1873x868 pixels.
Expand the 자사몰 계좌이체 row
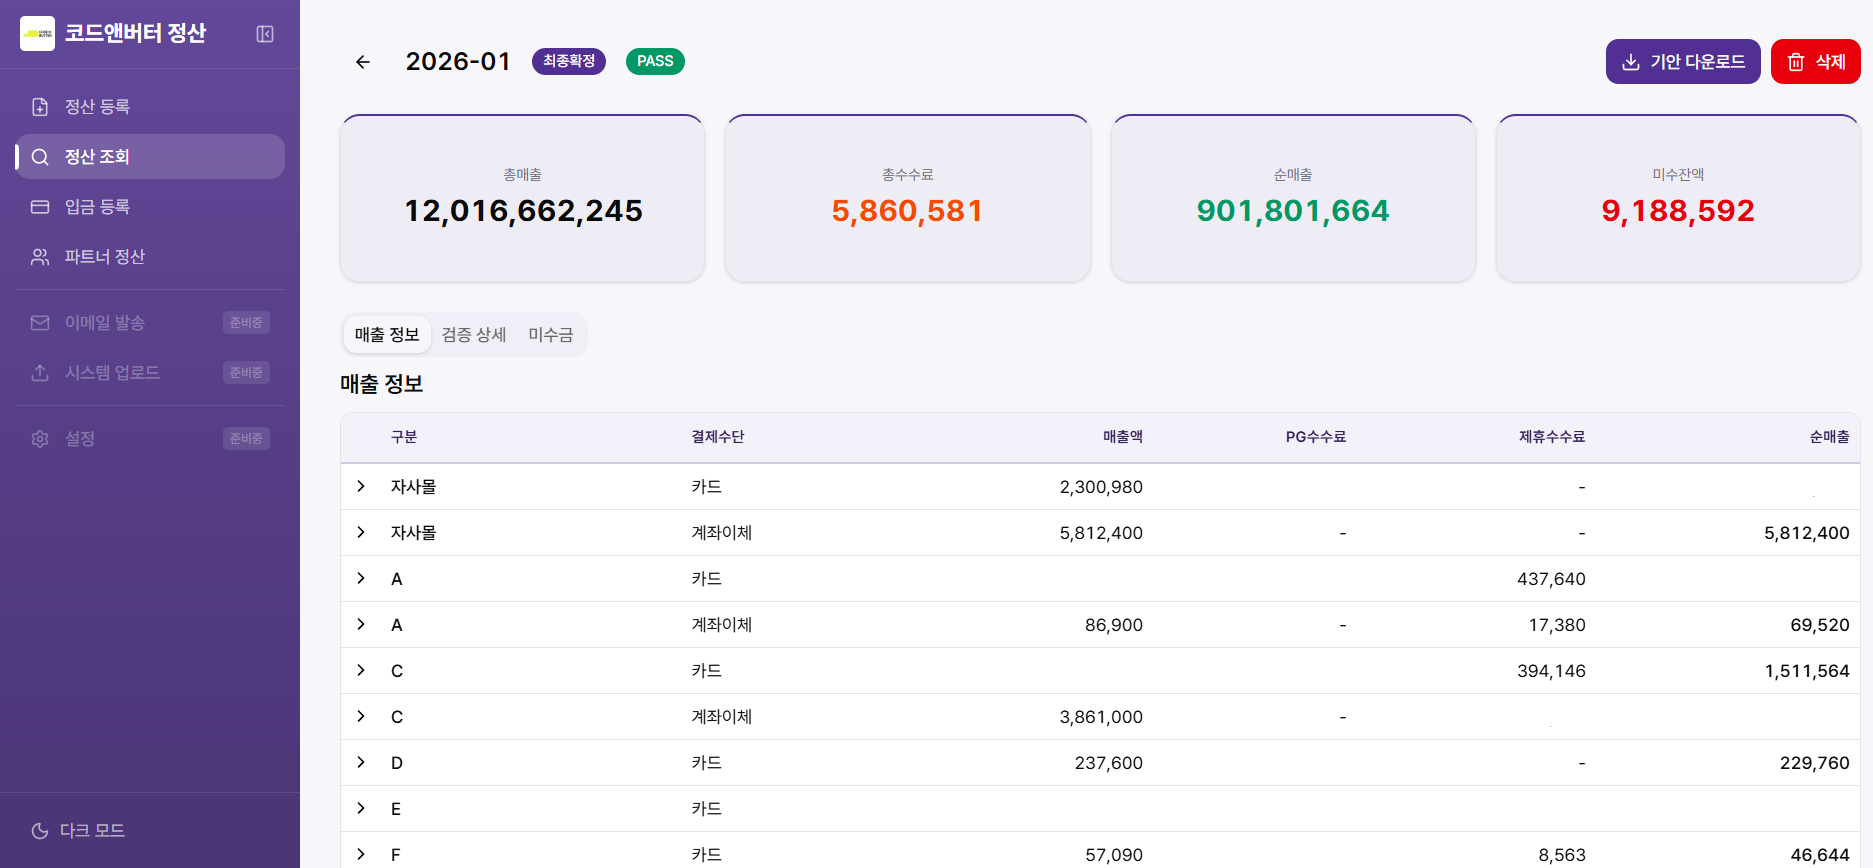click(361, 533)
